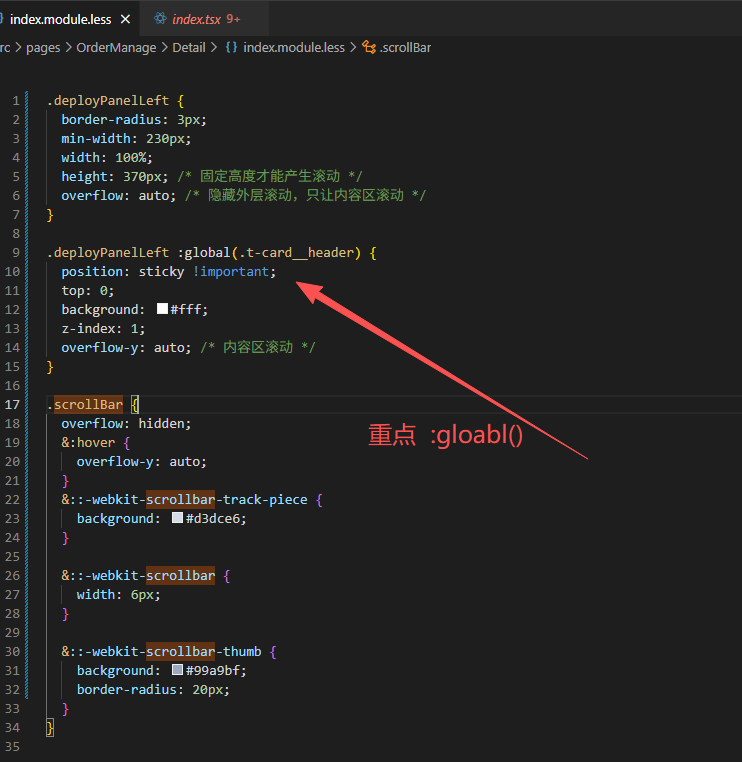Click the symbol icon before .scrollBar breadcrumb
The height and width of the screenshot is (762, 742).
point(369,48)
